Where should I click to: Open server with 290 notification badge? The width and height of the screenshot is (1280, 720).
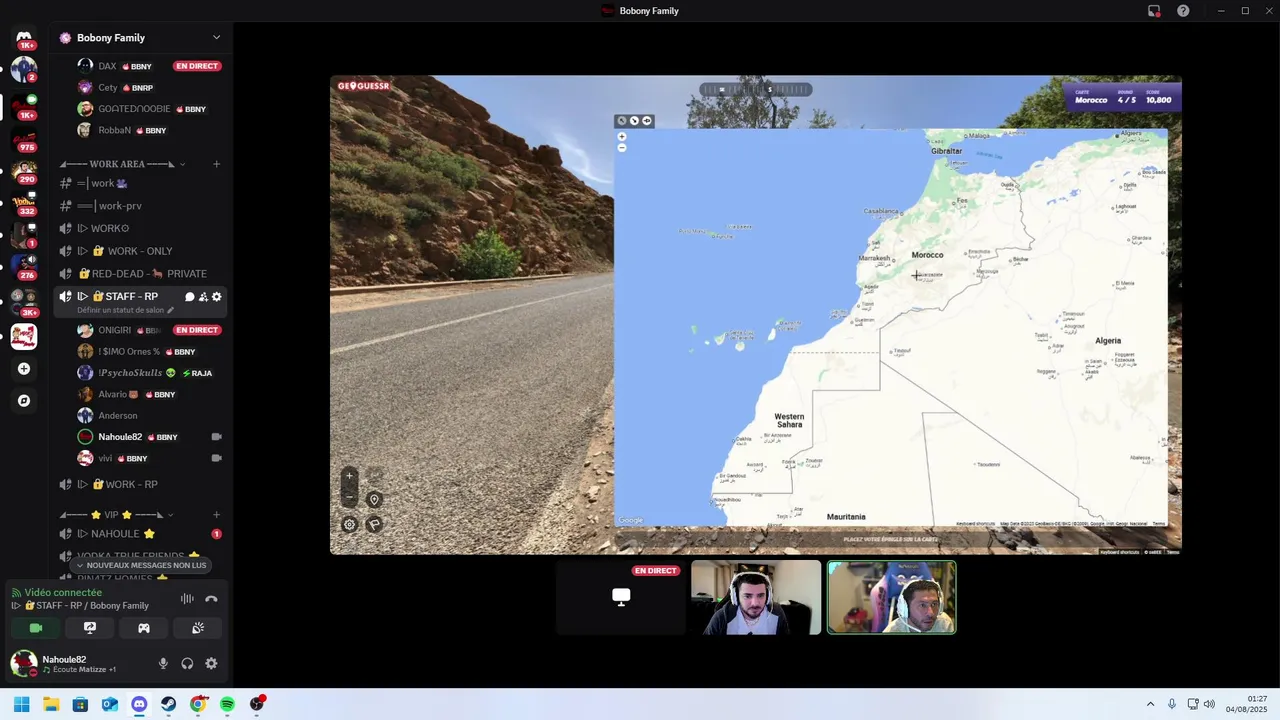click(x=24, y=171)
